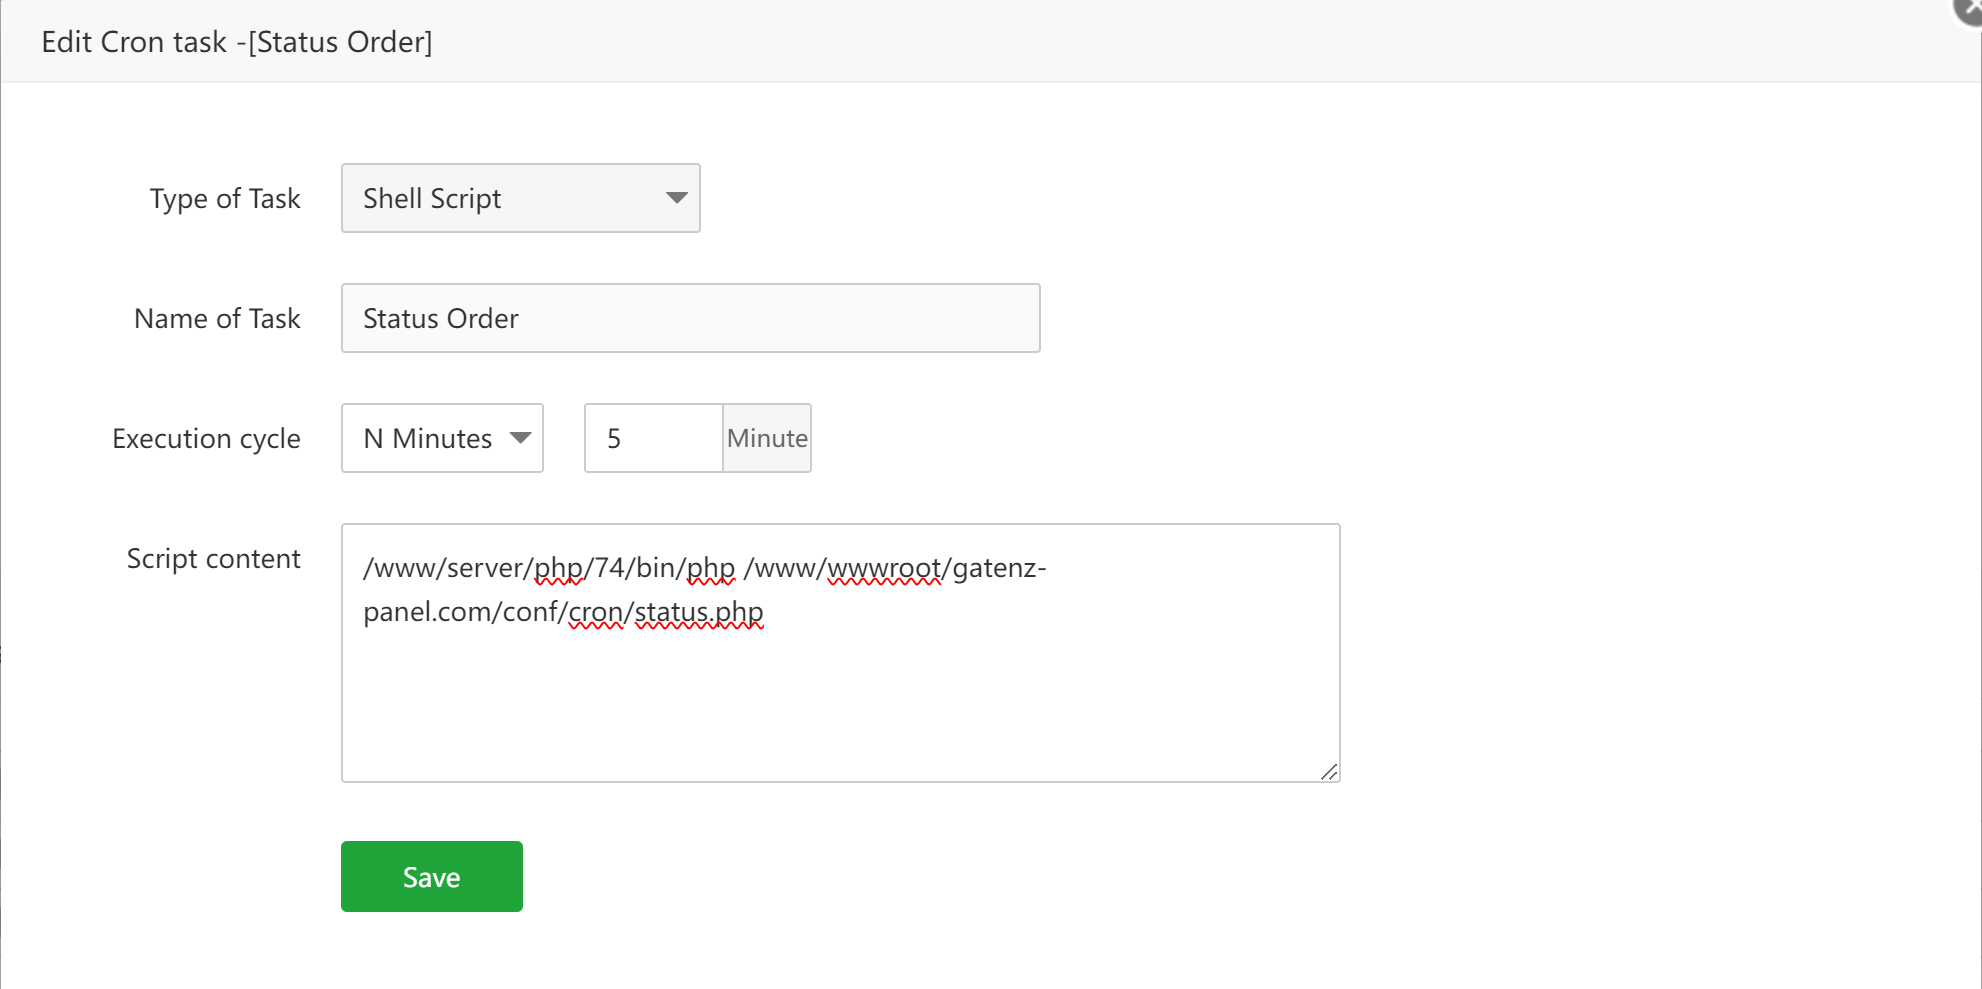Focus the Name of Task field
1982x989 pixels.
coord(690,318)
